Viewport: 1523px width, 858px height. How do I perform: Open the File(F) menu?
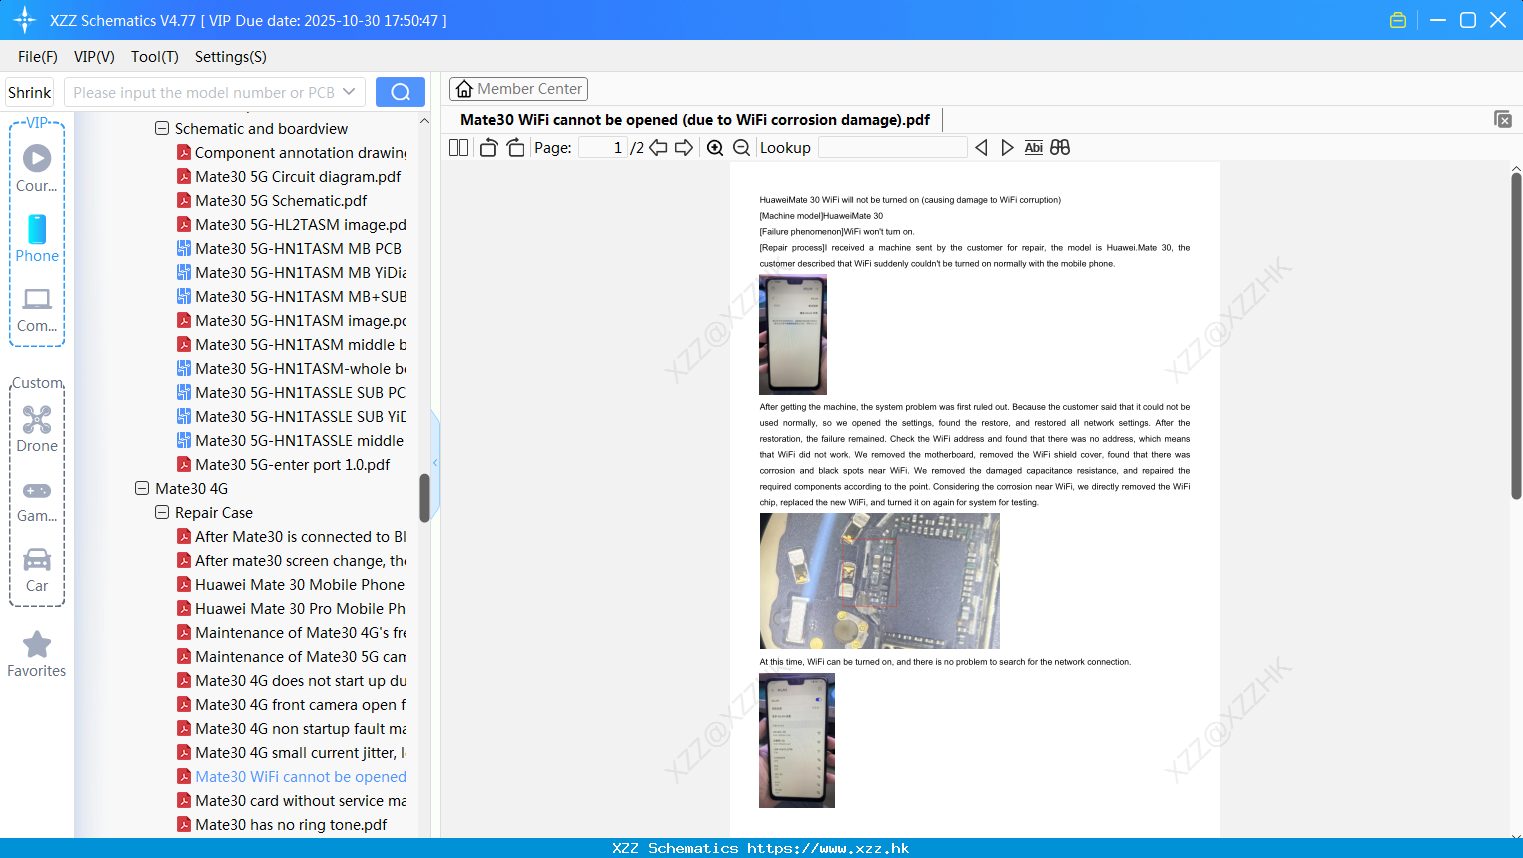pyautogui.click(x=38, y=57)
